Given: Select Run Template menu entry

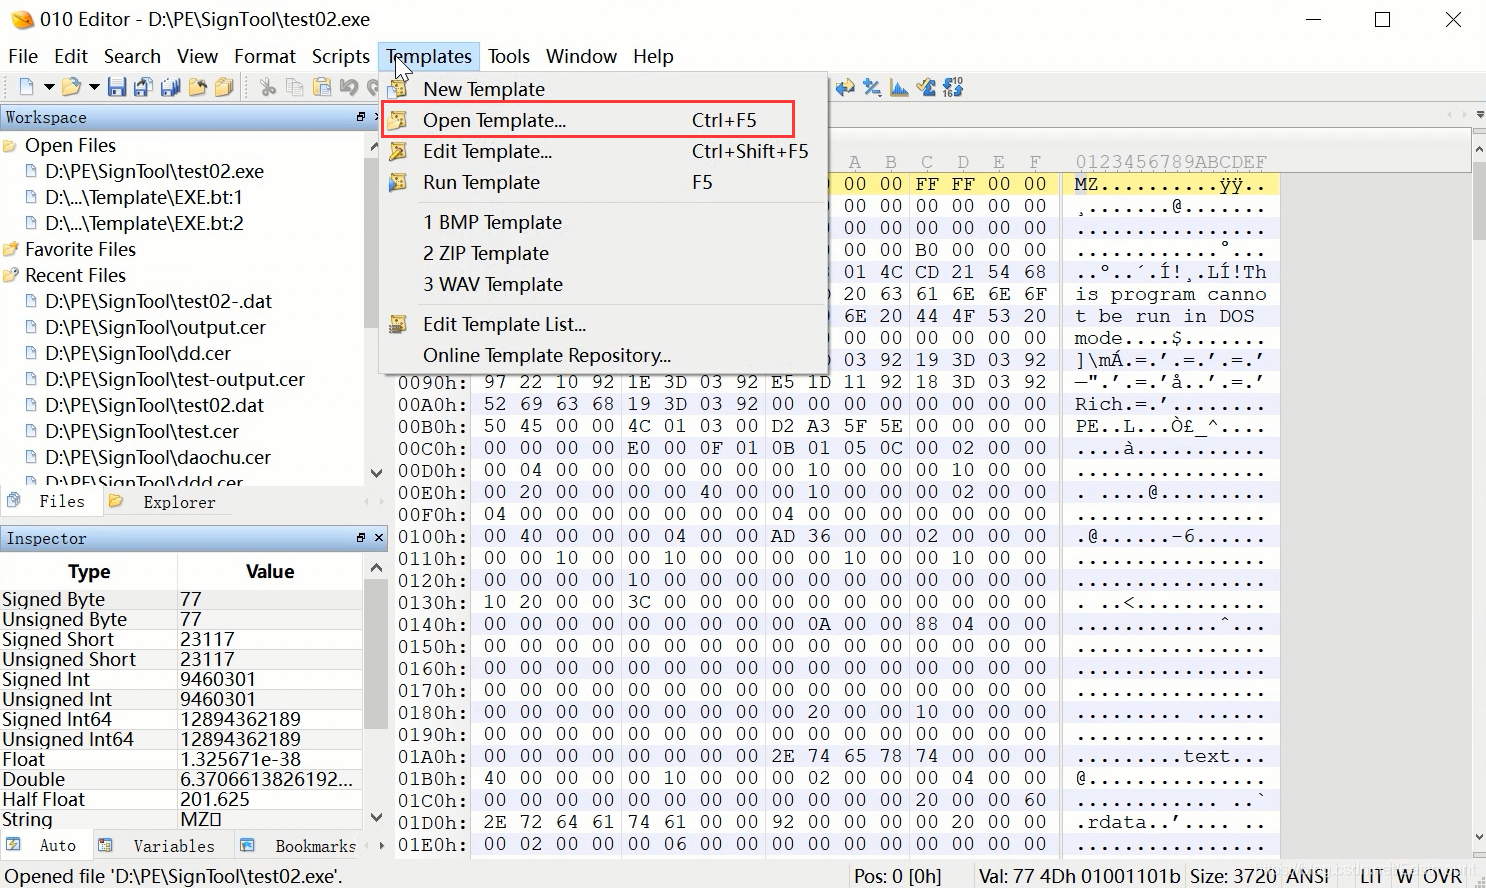Looking at the screenshot, I should click(x=604, y=182).
